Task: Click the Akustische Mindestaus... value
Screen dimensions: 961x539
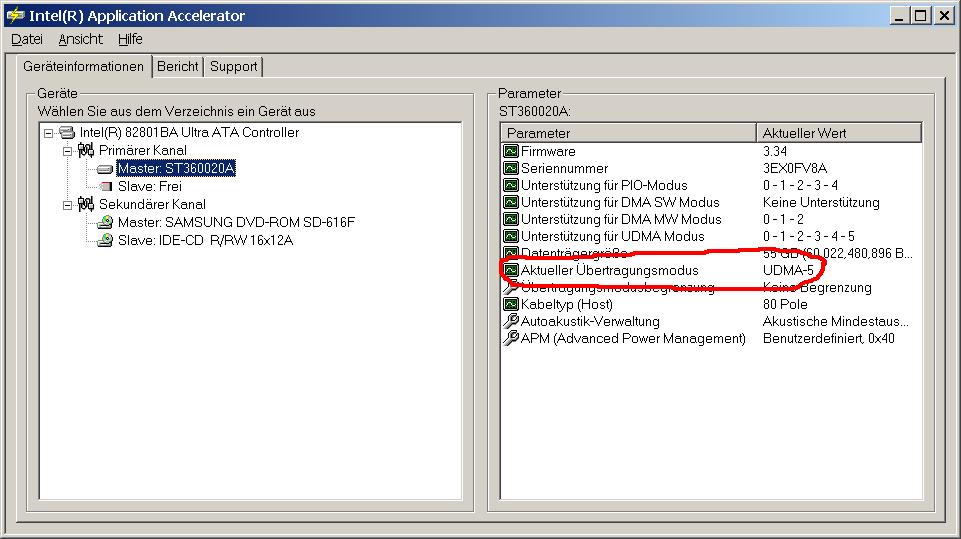Action: [836, 321]
